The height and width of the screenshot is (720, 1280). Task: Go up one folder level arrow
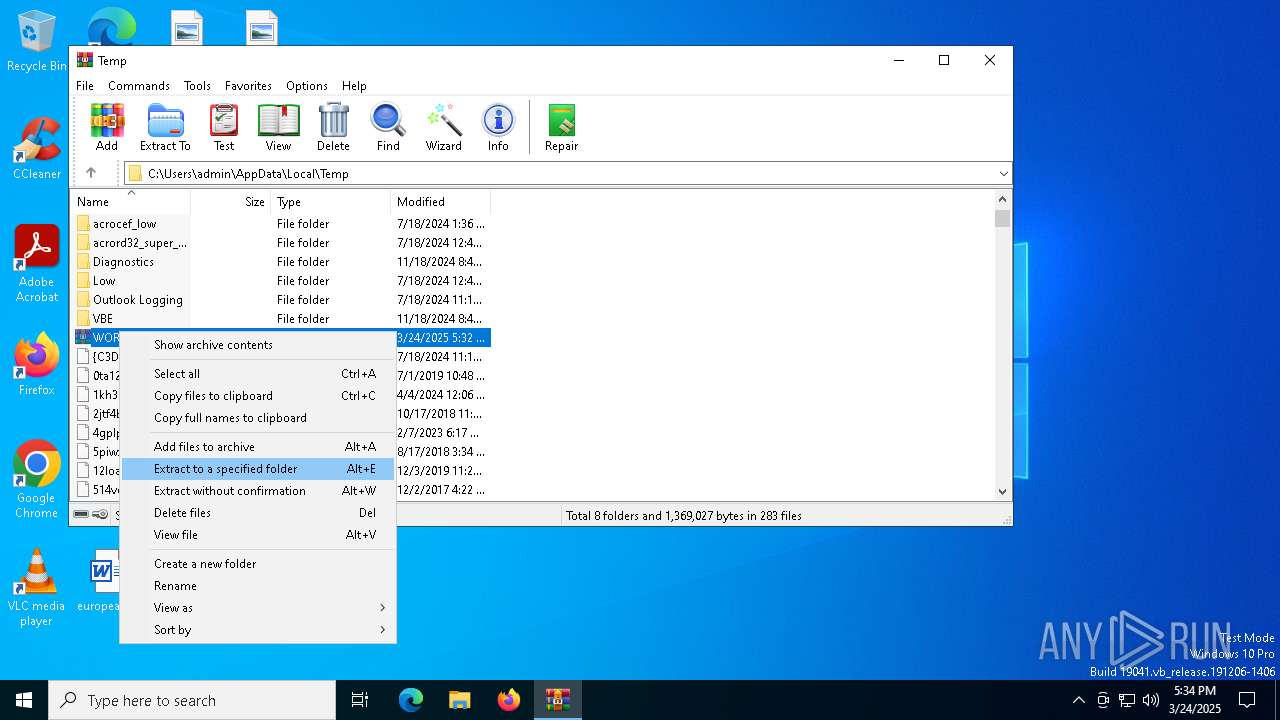(x=91, y=173)
